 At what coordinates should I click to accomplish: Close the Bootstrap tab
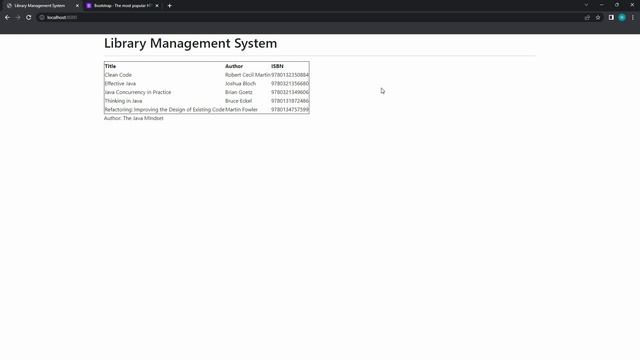point(157,6)
